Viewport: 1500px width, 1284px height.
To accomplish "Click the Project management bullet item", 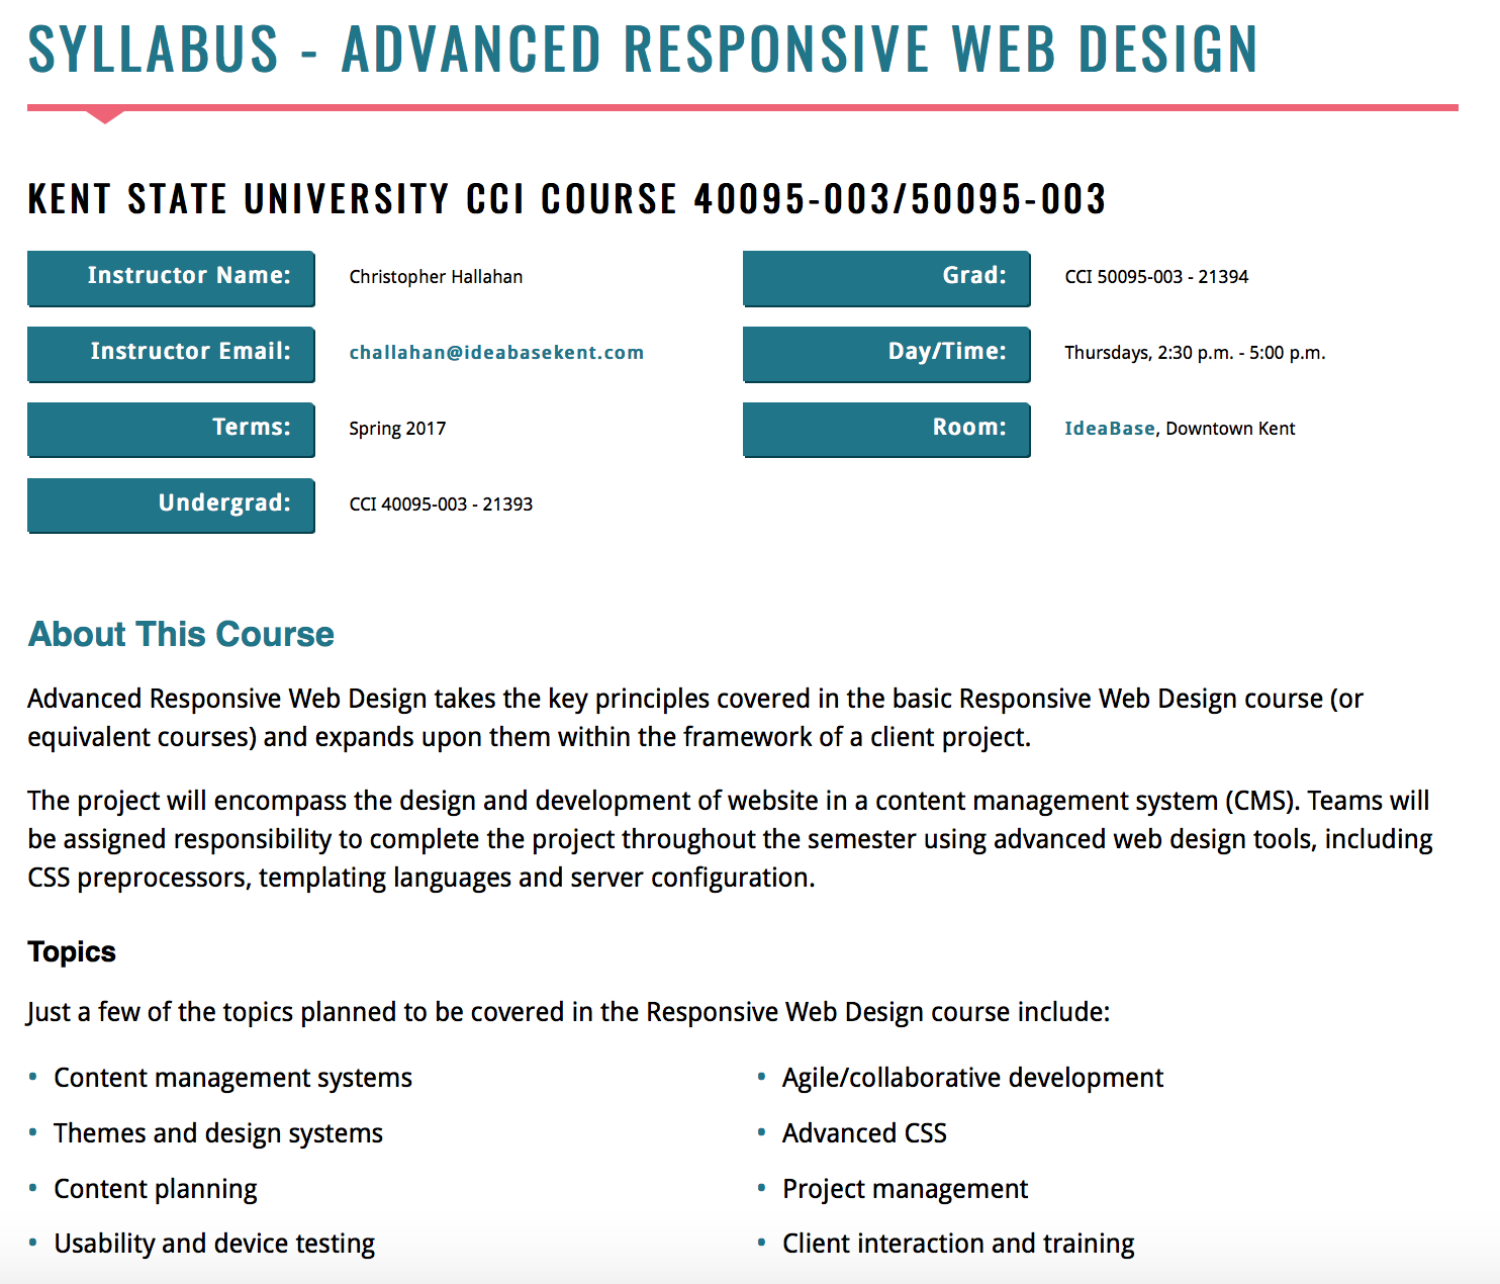I will tap(905, 1188).
